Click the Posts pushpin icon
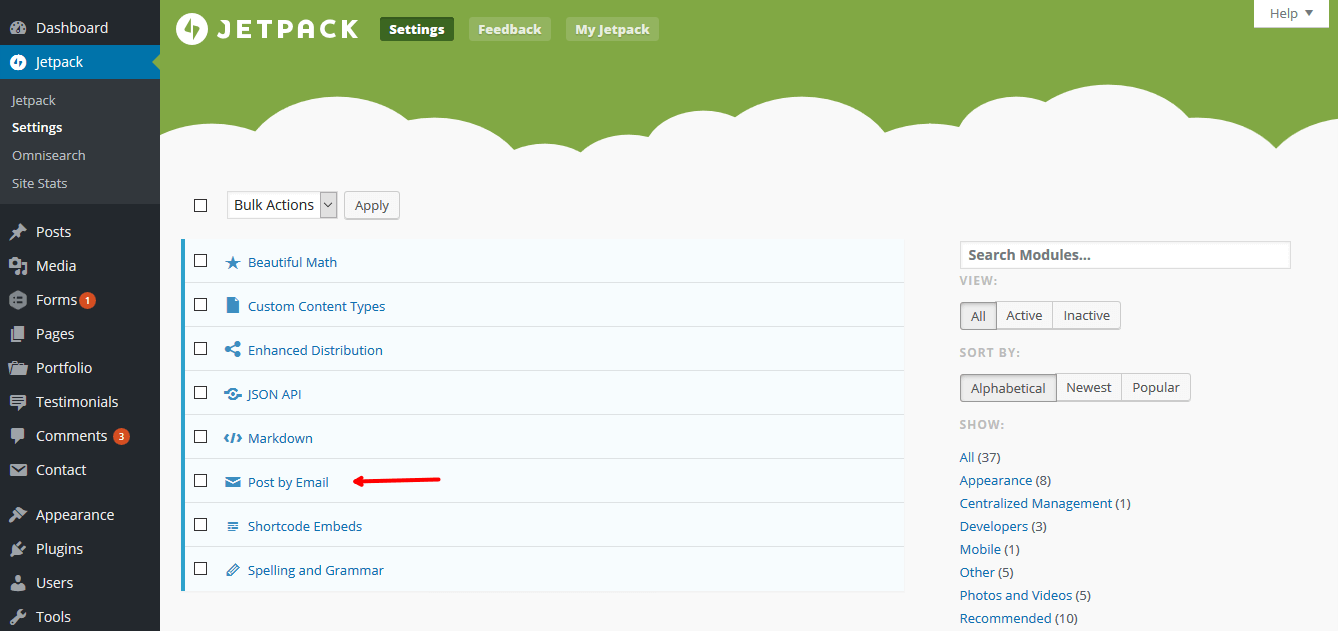The width and height of the screenshot is (1338, 631). click(x=18, y=232)
